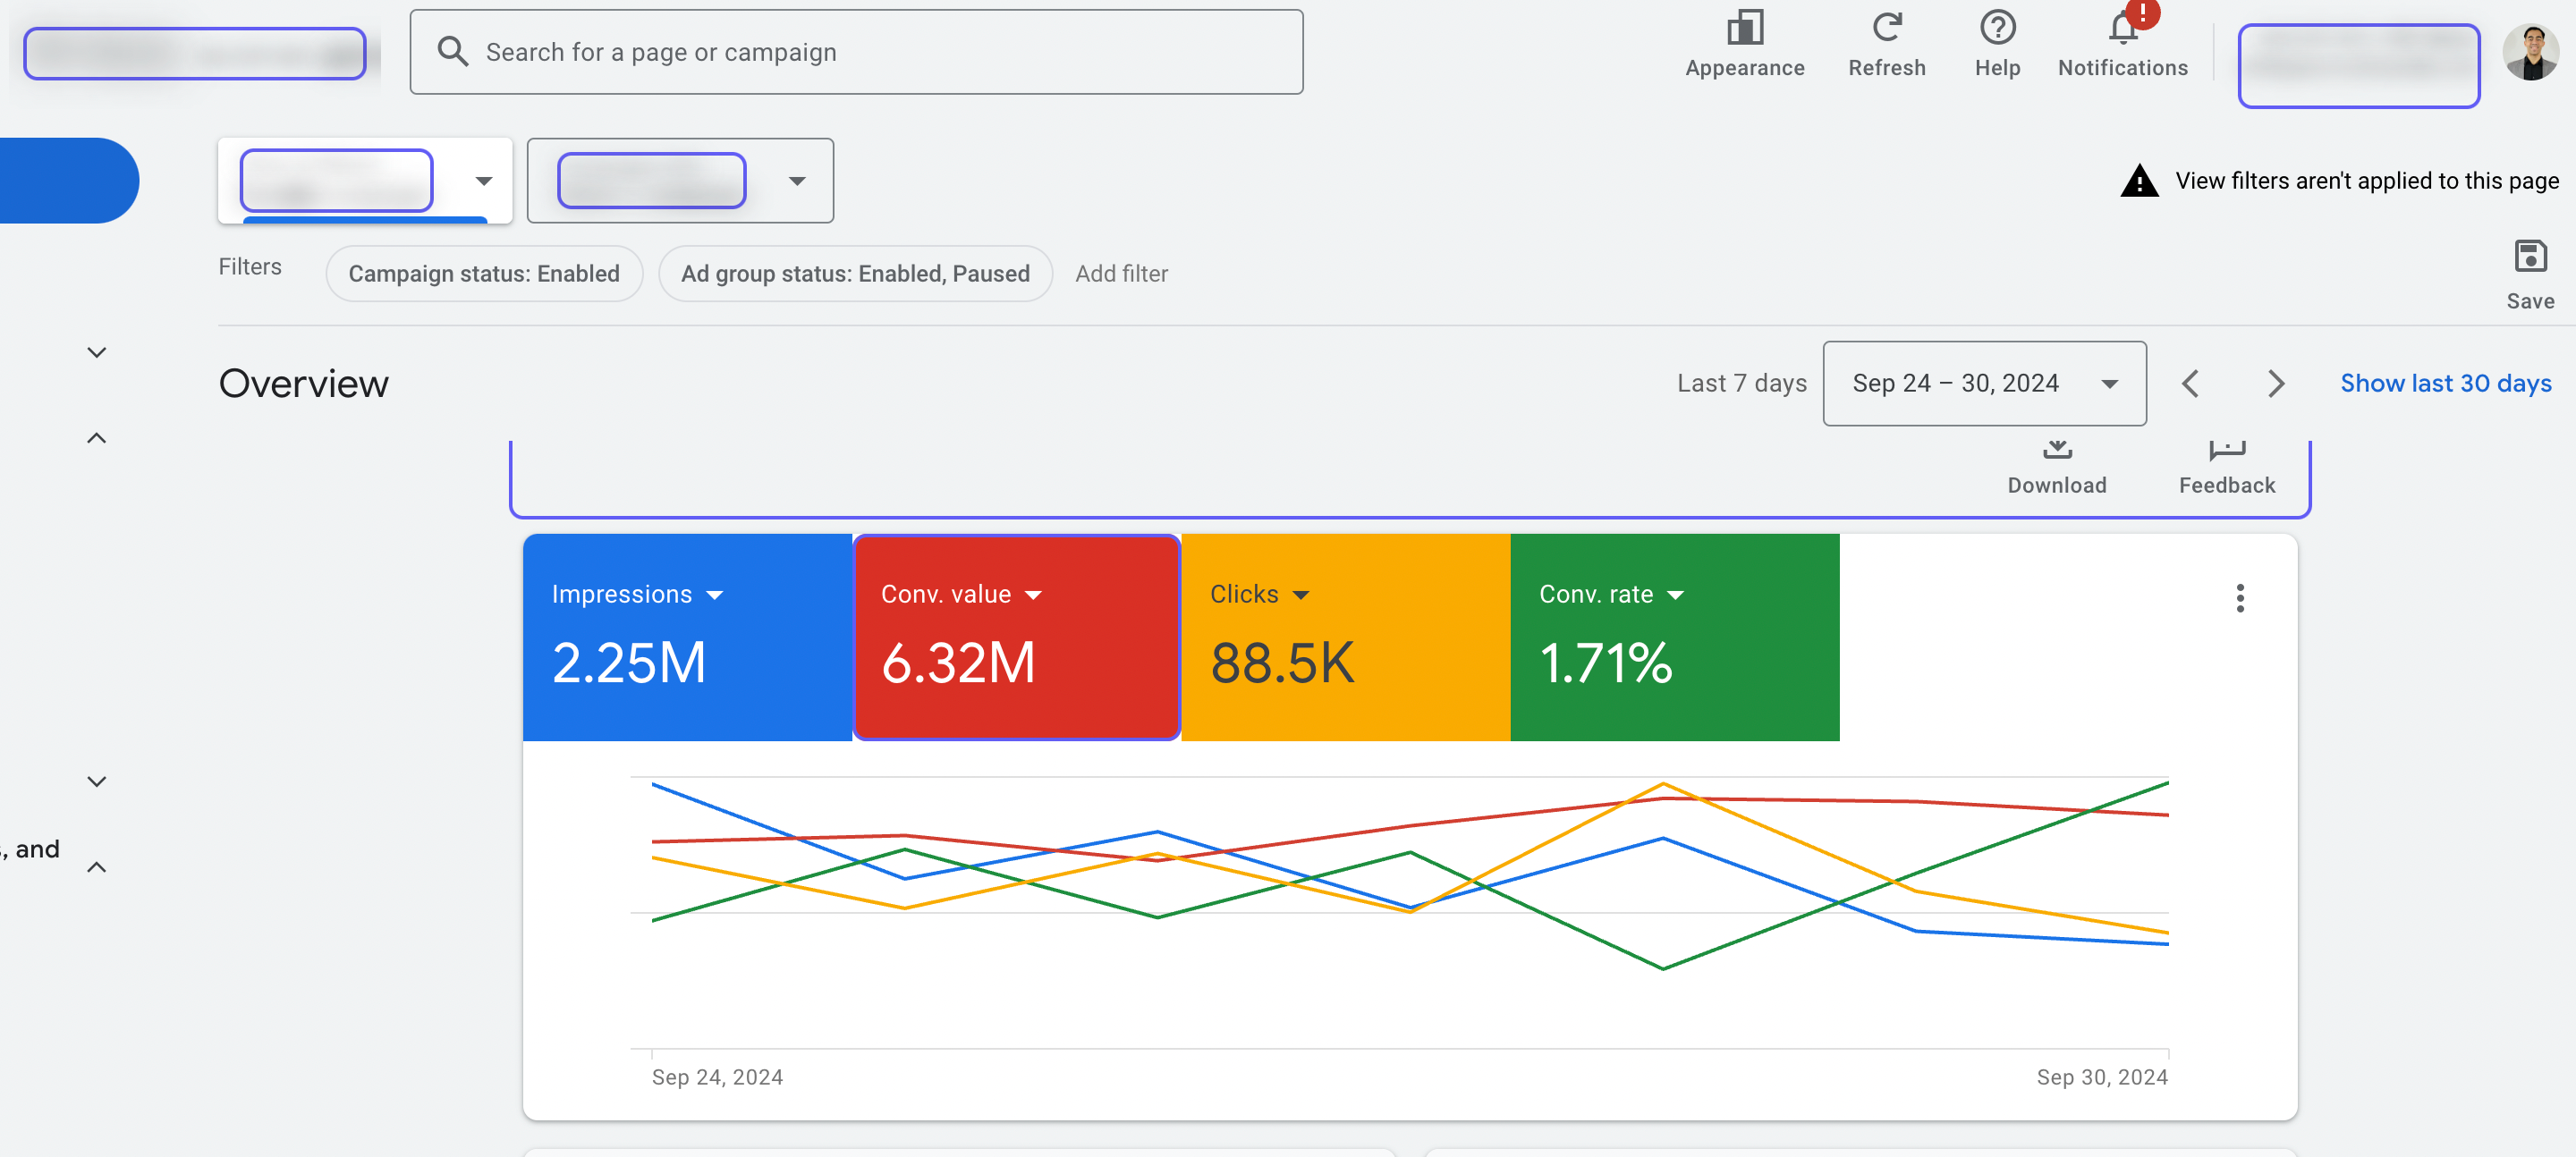Click the Download icon
The width and height of the screenshot is (2576, 1157).
[2056, 452]
